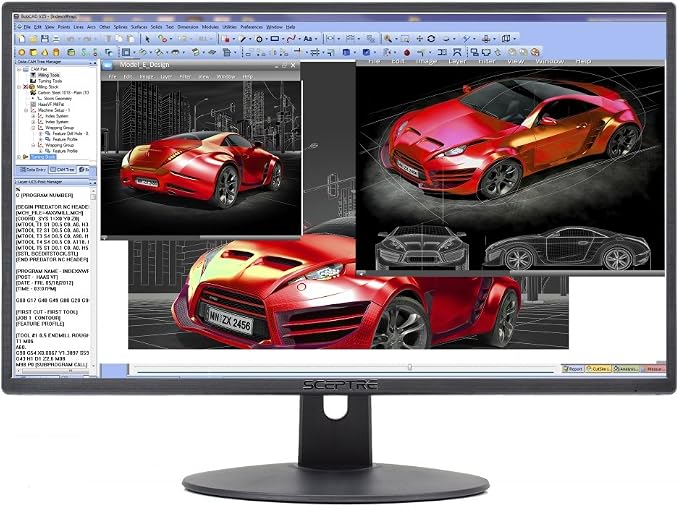Collapse the Machine Setup - 1 node
The width and height of the screenshot is (679, 507).
26,110
